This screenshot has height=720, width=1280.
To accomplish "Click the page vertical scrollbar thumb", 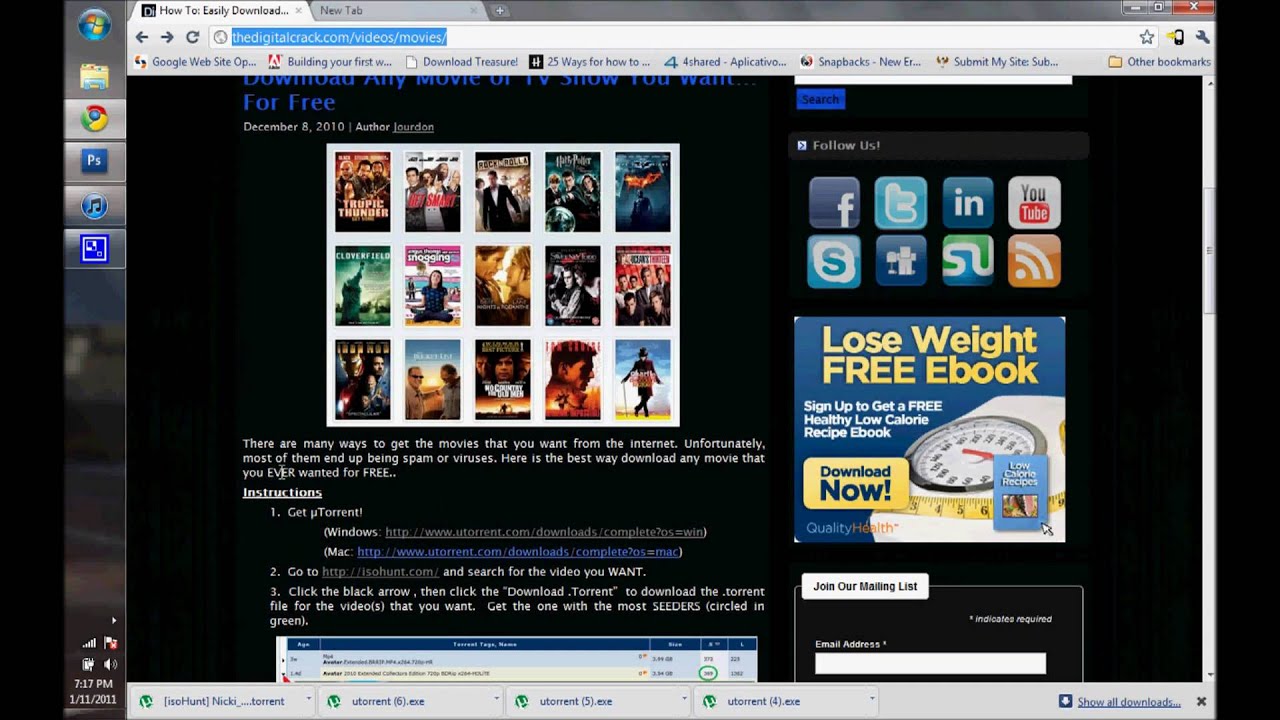I will (1210, 250).
